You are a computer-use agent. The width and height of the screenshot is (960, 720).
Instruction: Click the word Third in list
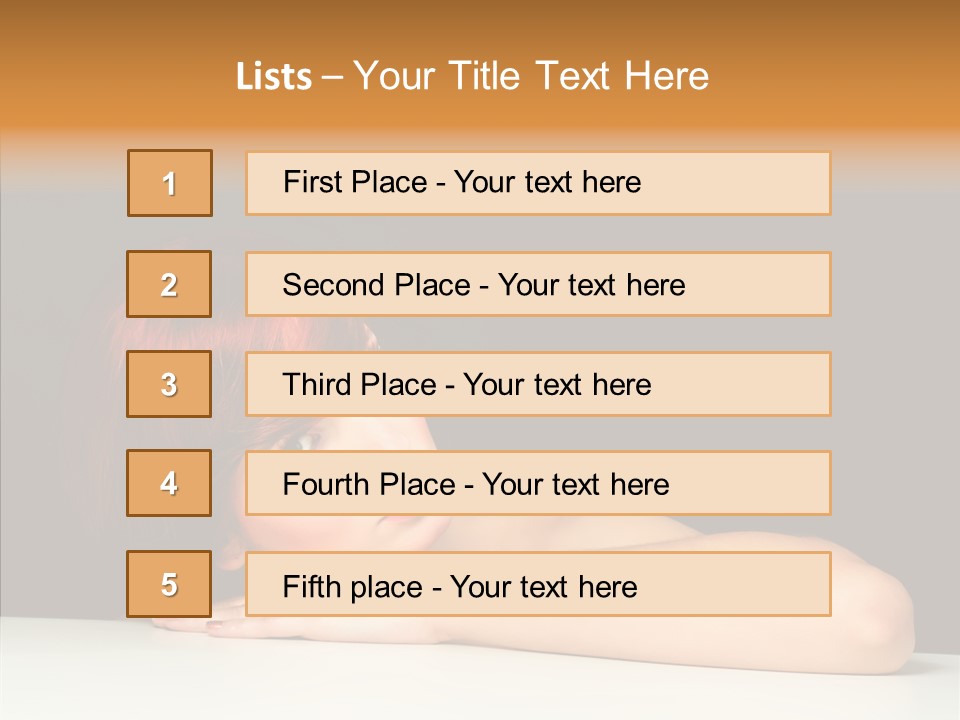pos(318,385)
